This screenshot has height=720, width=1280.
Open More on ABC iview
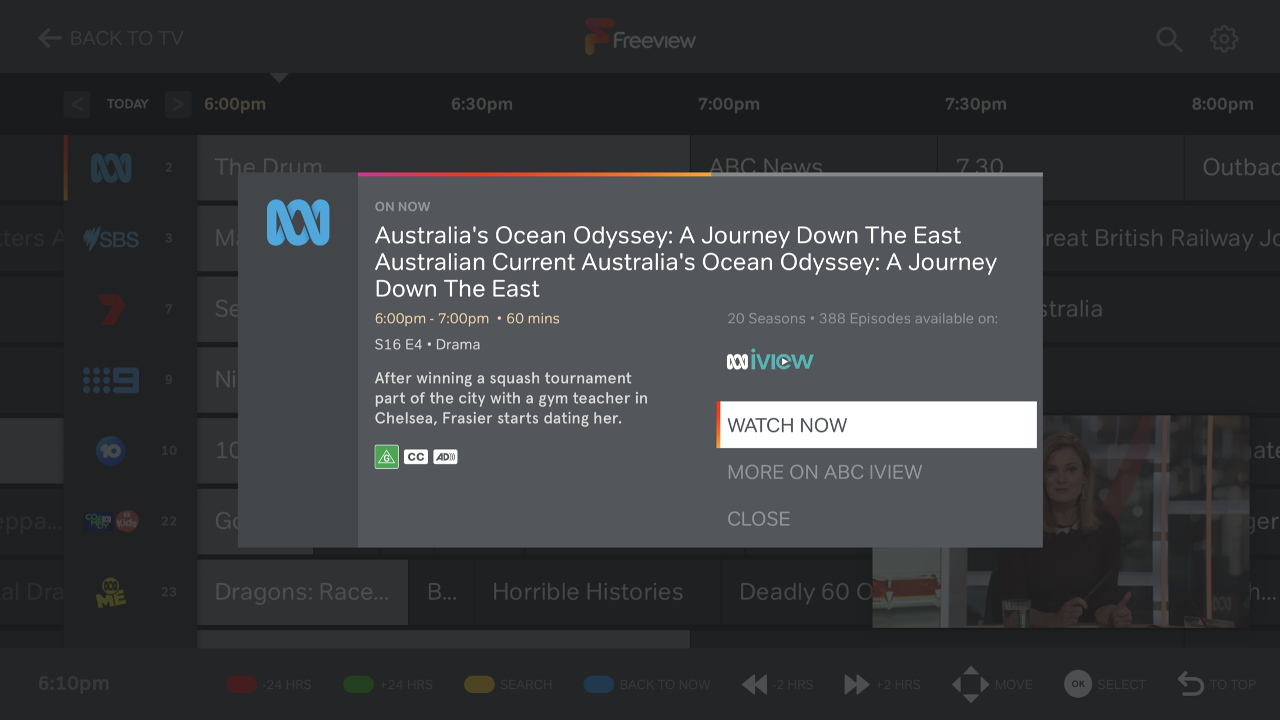(824, 472)
